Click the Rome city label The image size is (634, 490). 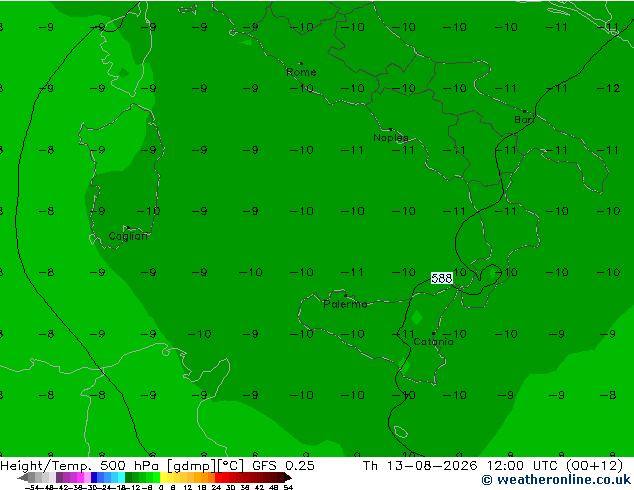tap(301, 72)
